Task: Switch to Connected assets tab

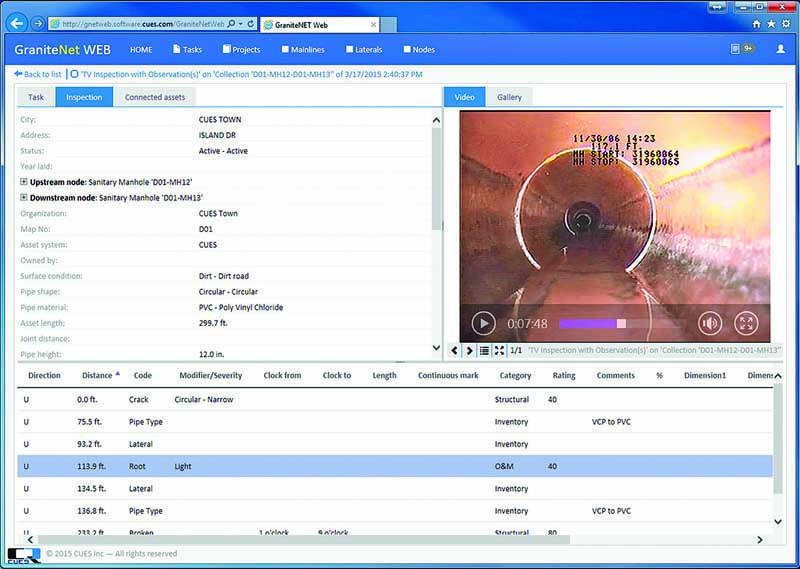Action: click(x=155, y=97)
